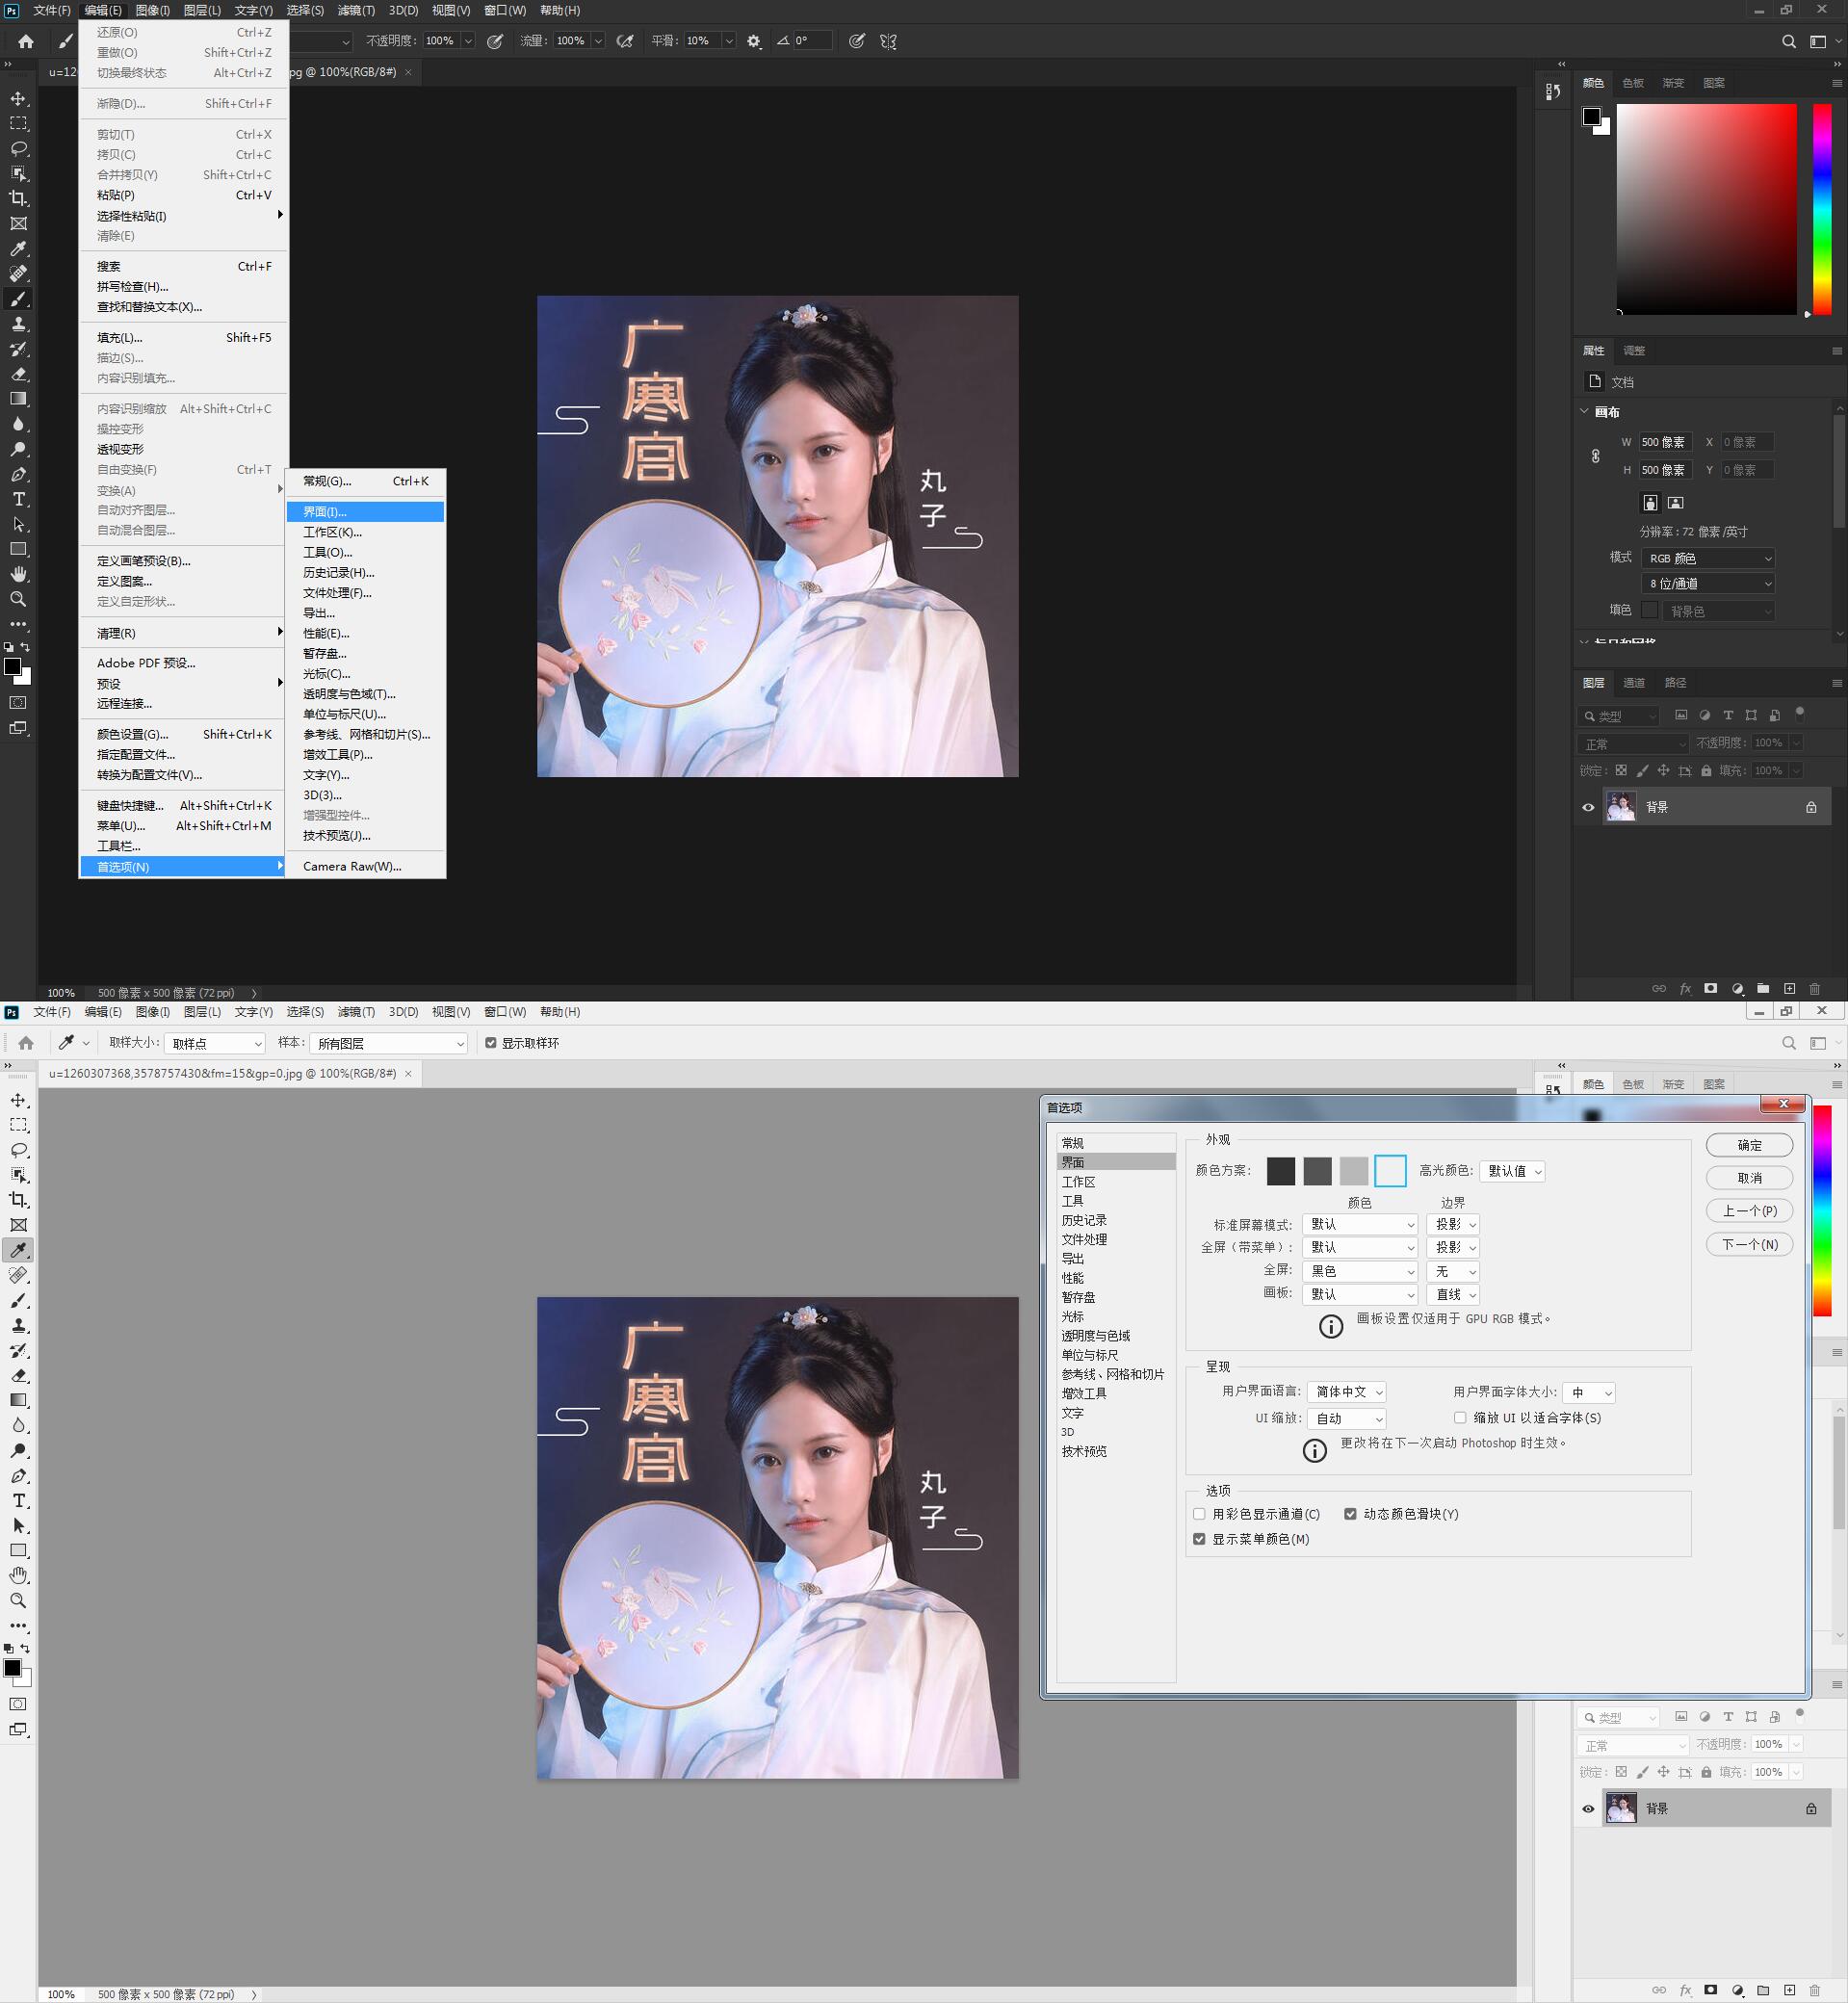Open the 高光颜色 dropdown
The height and width of the screenshot is (2003, 1848).
[1512, 1171]
